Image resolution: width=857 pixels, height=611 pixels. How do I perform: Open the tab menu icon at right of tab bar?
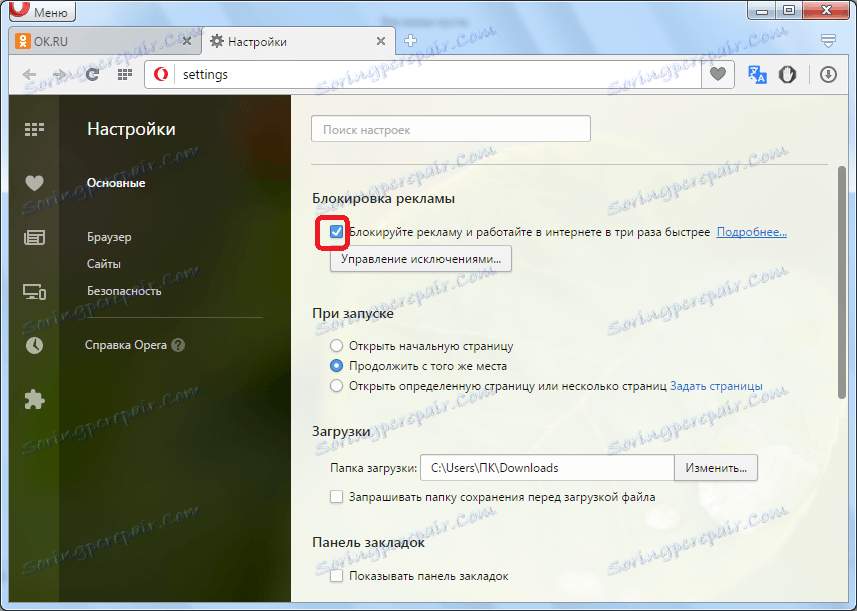(x=829, y=40)
